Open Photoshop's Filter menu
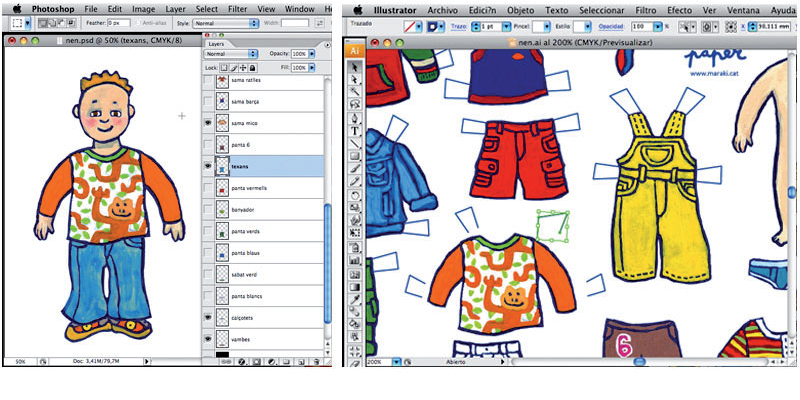Image resolution: width=800 pixels, height=400 pixels. click(237, 9)
